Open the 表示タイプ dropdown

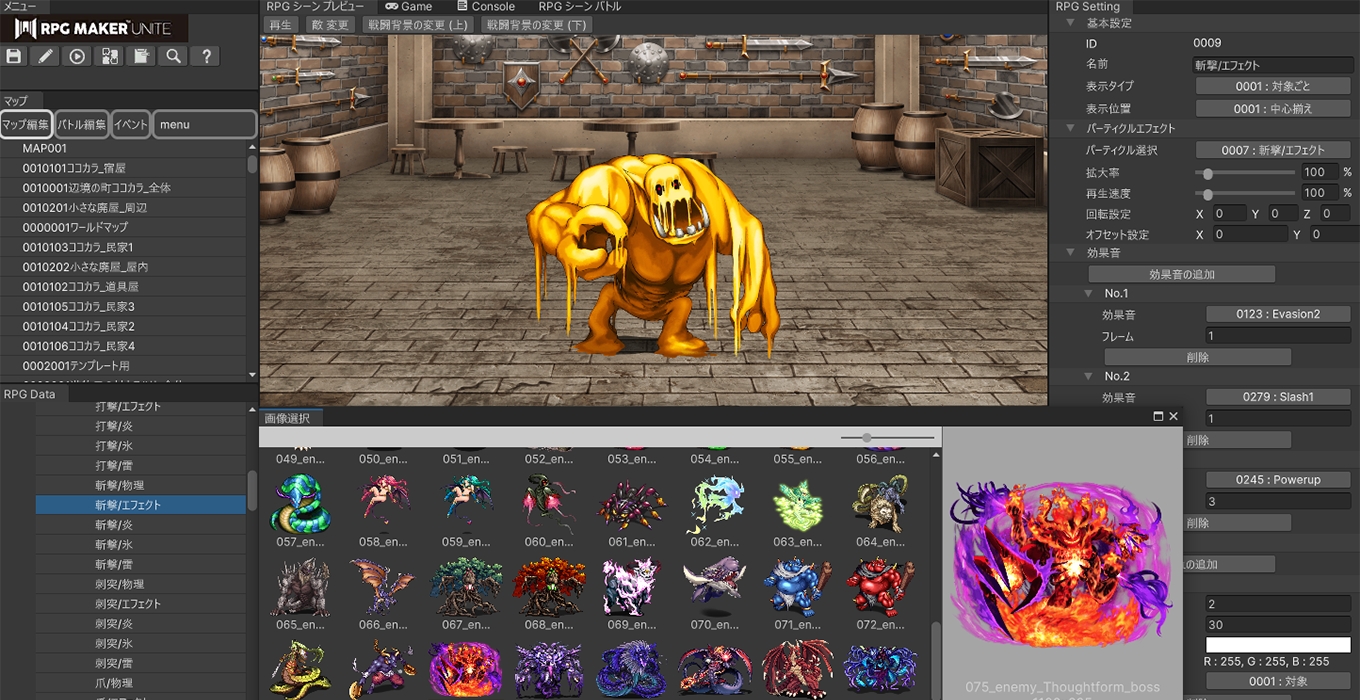(x=1273, y=87)
